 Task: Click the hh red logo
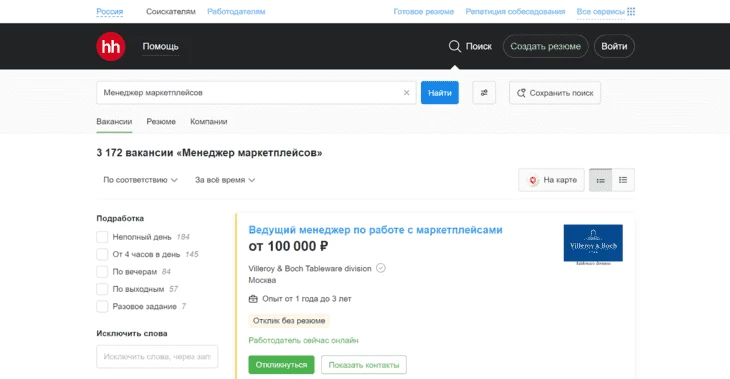tap(111, 47)
